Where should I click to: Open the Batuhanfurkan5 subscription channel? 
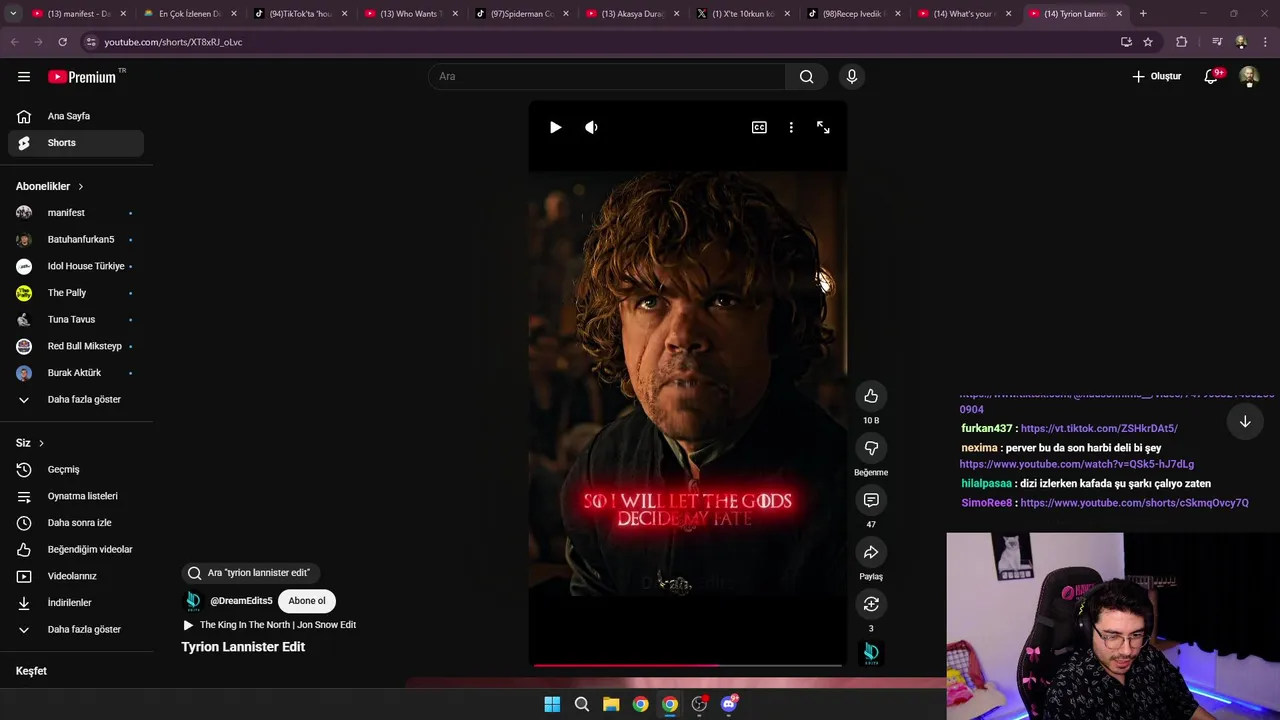pyautogui.click(x=76, y=240)
